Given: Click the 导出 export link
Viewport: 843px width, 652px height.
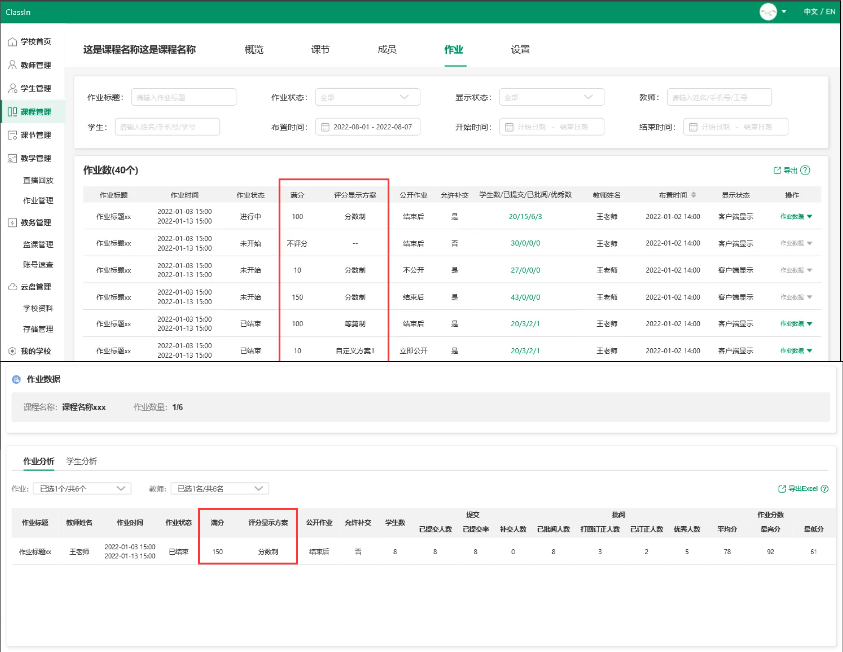Looking at the screenshot, I should (790, 170).
